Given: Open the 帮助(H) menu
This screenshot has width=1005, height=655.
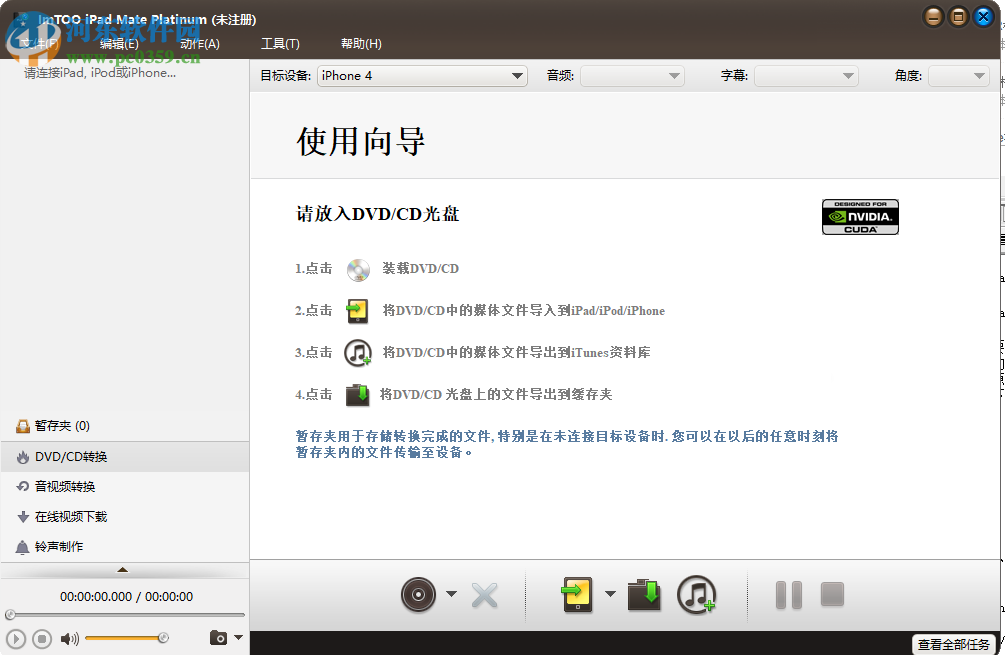Looking at the screenshot, I should [x=360, y=43].
